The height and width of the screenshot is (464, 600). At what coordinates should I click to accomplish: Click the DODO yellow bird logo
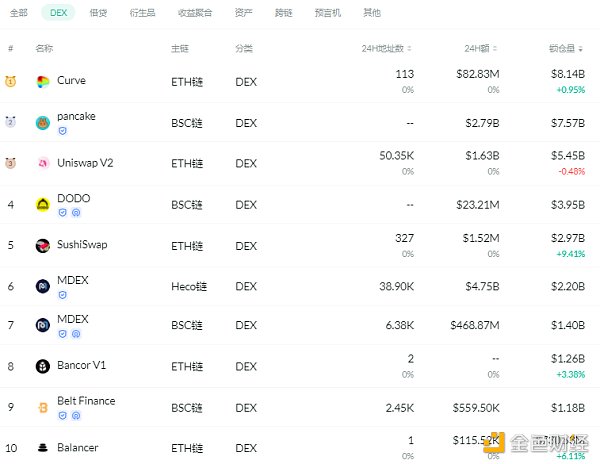pyautogui.click(x=42, y=205)
